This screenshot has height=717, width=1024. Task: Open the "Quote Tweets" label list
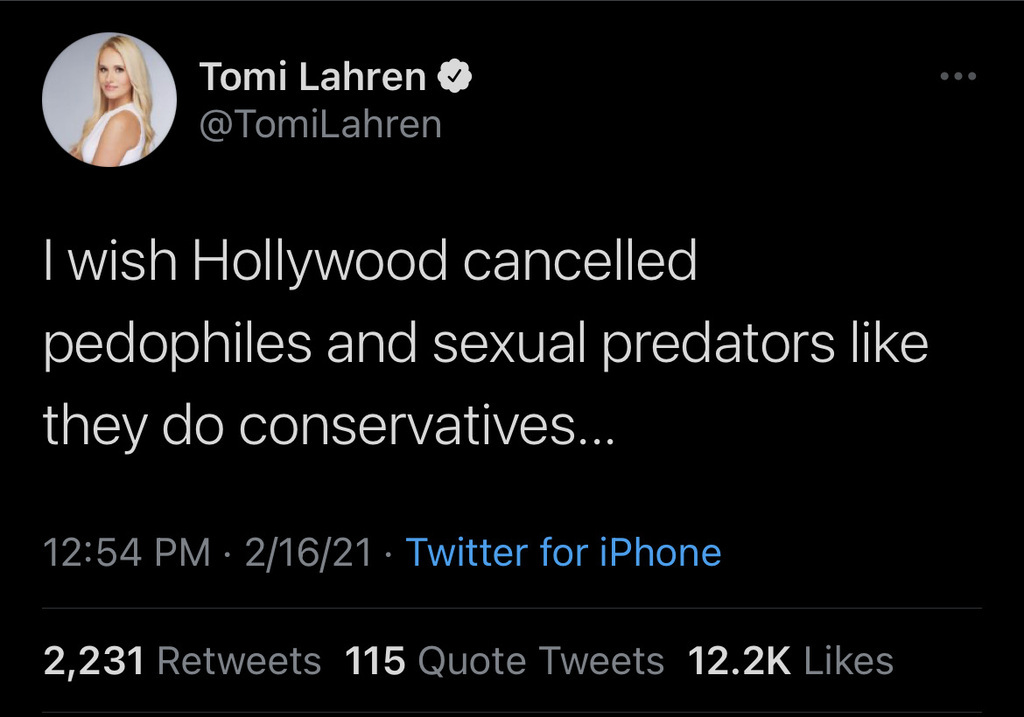[x=540, y=660]
